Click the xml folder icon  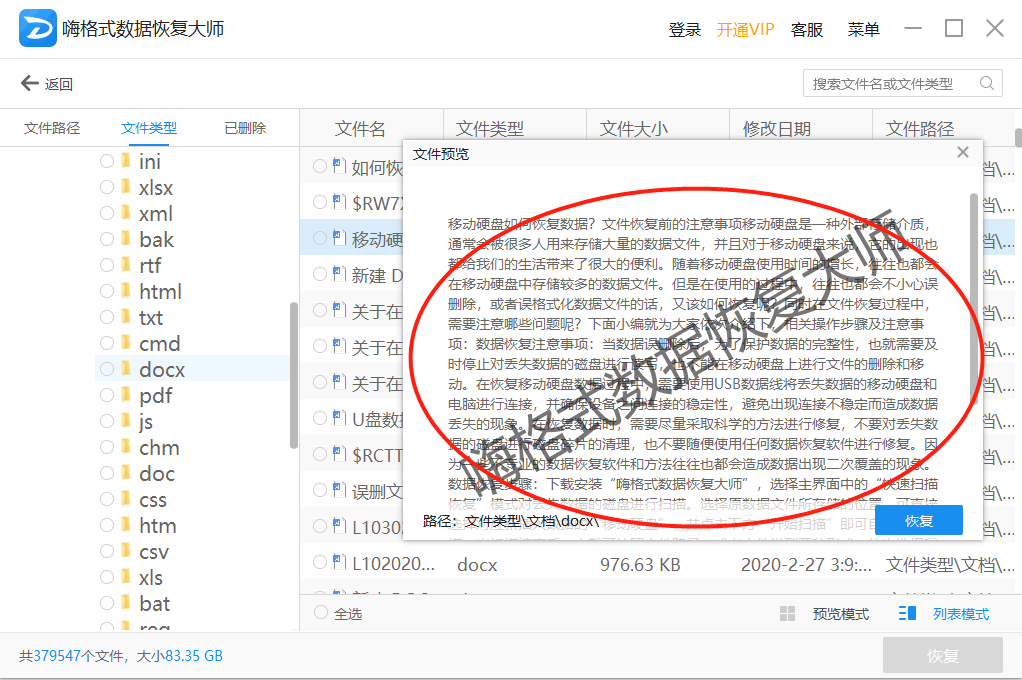click(126, 213)
